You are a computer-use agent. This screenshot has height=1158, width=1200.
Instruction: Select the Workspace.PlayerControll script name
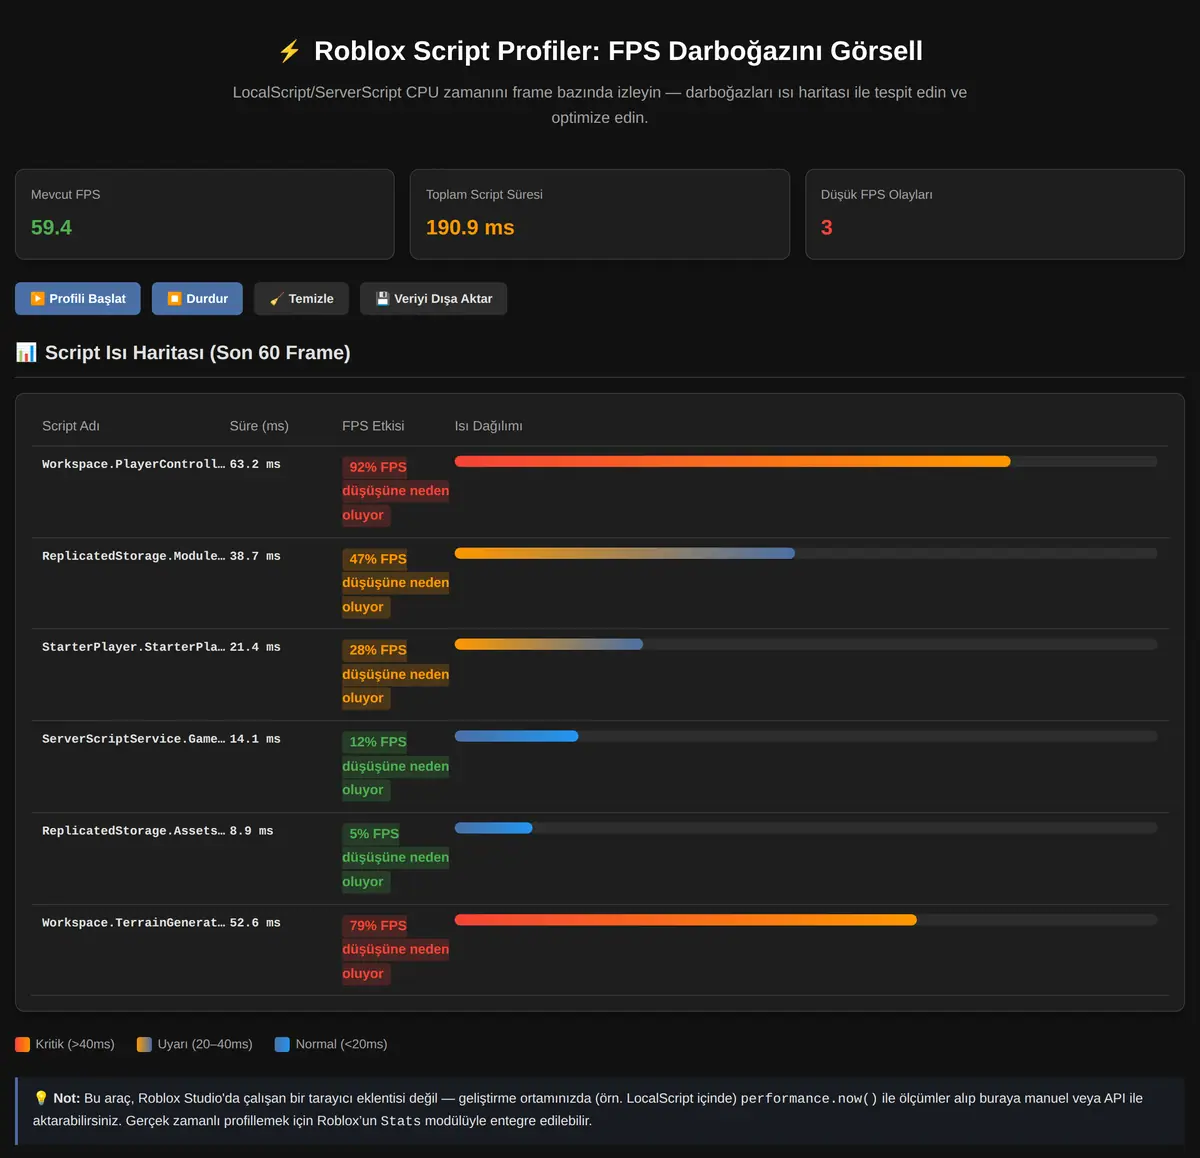(133, 464)
